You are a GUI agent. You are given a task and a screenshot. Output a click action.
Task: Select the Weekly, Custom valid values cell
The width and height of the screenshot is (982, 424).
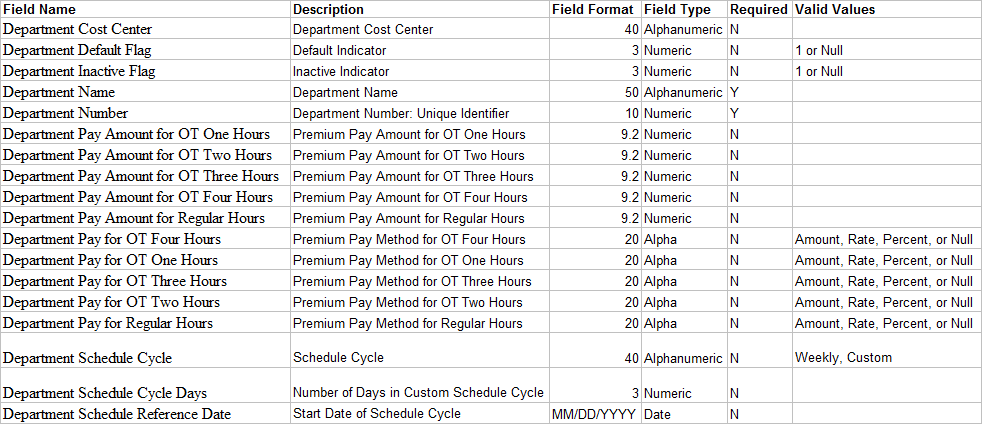coord(843,357)
